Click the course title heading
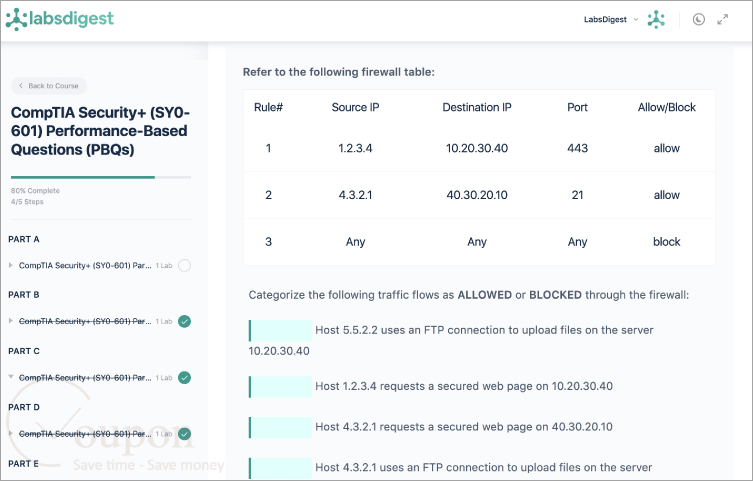The width and height of the screenshot is (753, 481). click(100, 131)
